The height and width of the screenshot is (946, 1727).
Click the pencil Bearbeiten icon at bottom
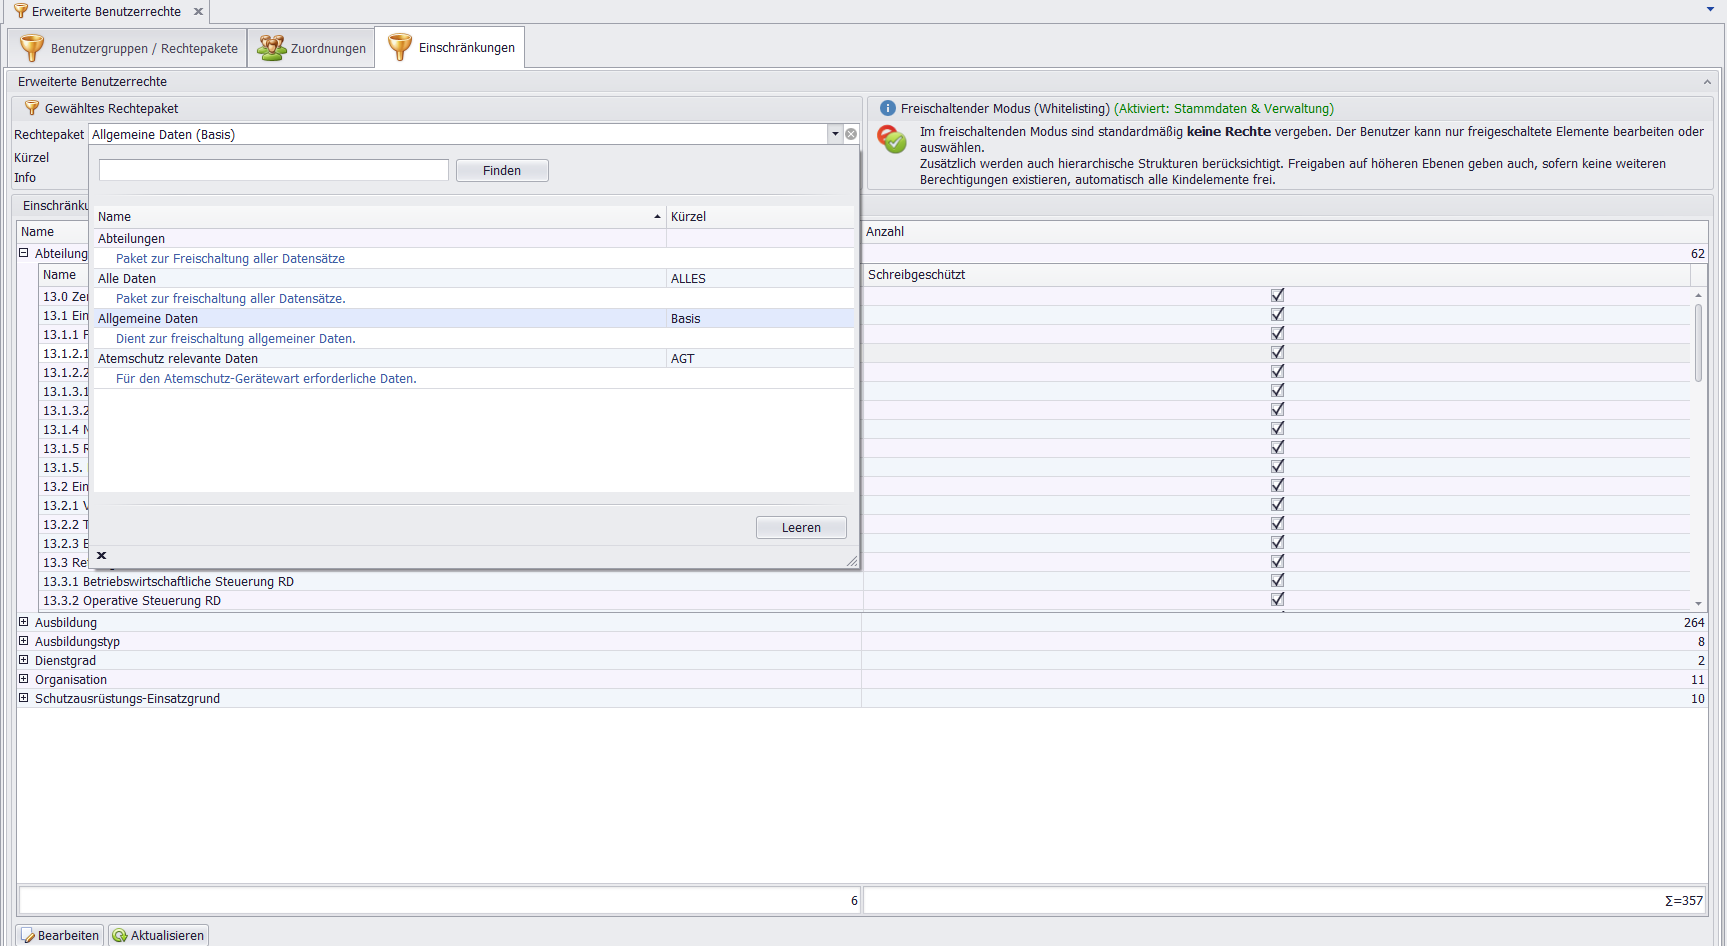coord(28,936)
